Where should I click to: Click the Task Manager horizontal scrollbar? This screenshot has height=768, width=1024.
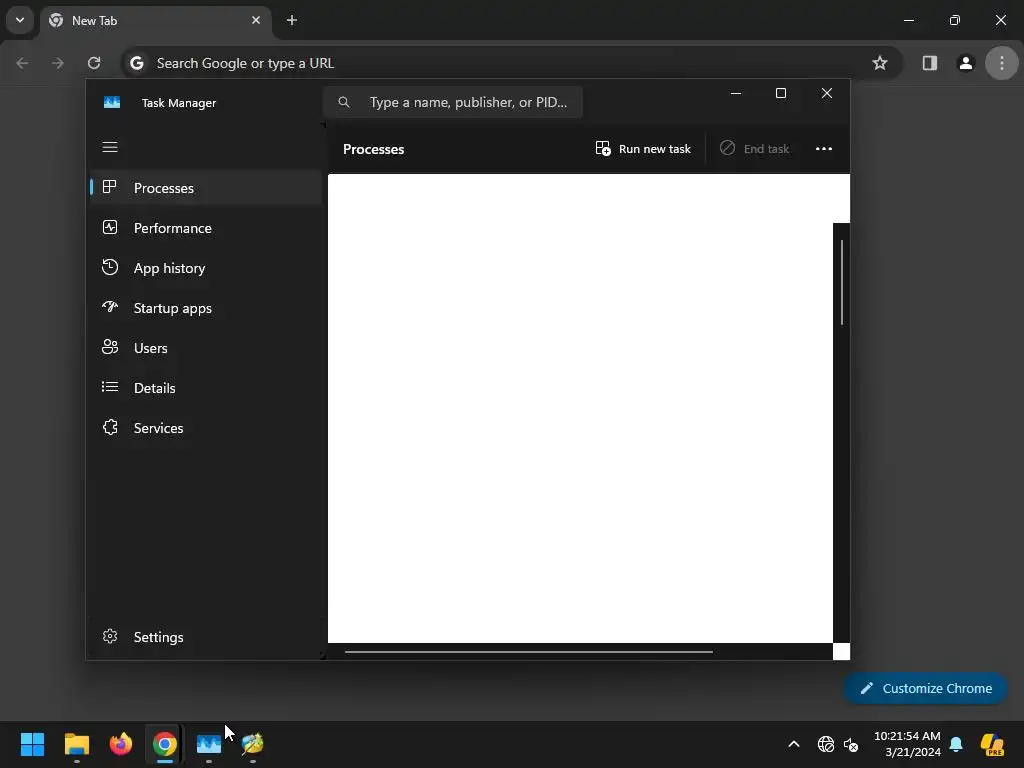[528, 651]
